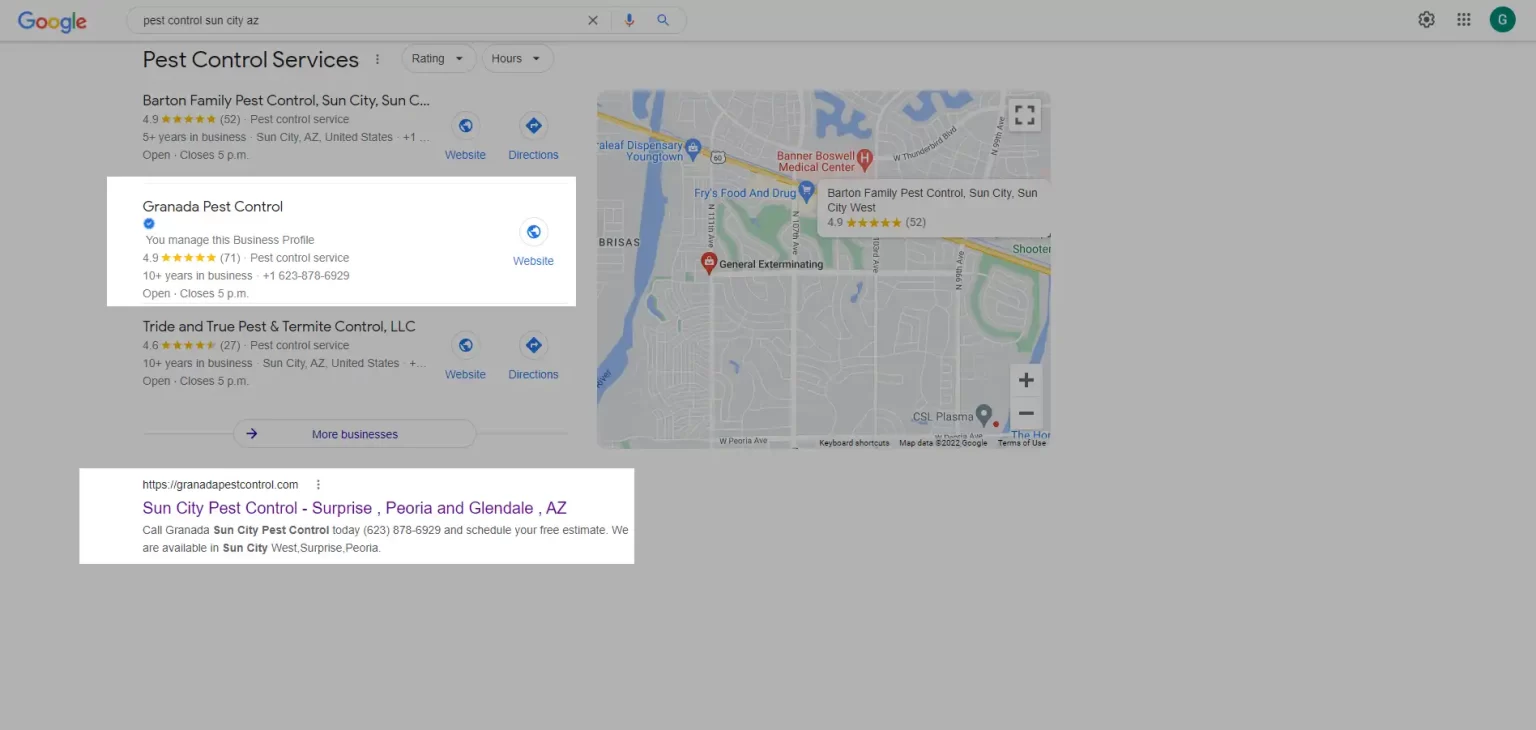Start voice search with microphone icon
Viewport: 1536px width, 730px height.
(629, 20)
